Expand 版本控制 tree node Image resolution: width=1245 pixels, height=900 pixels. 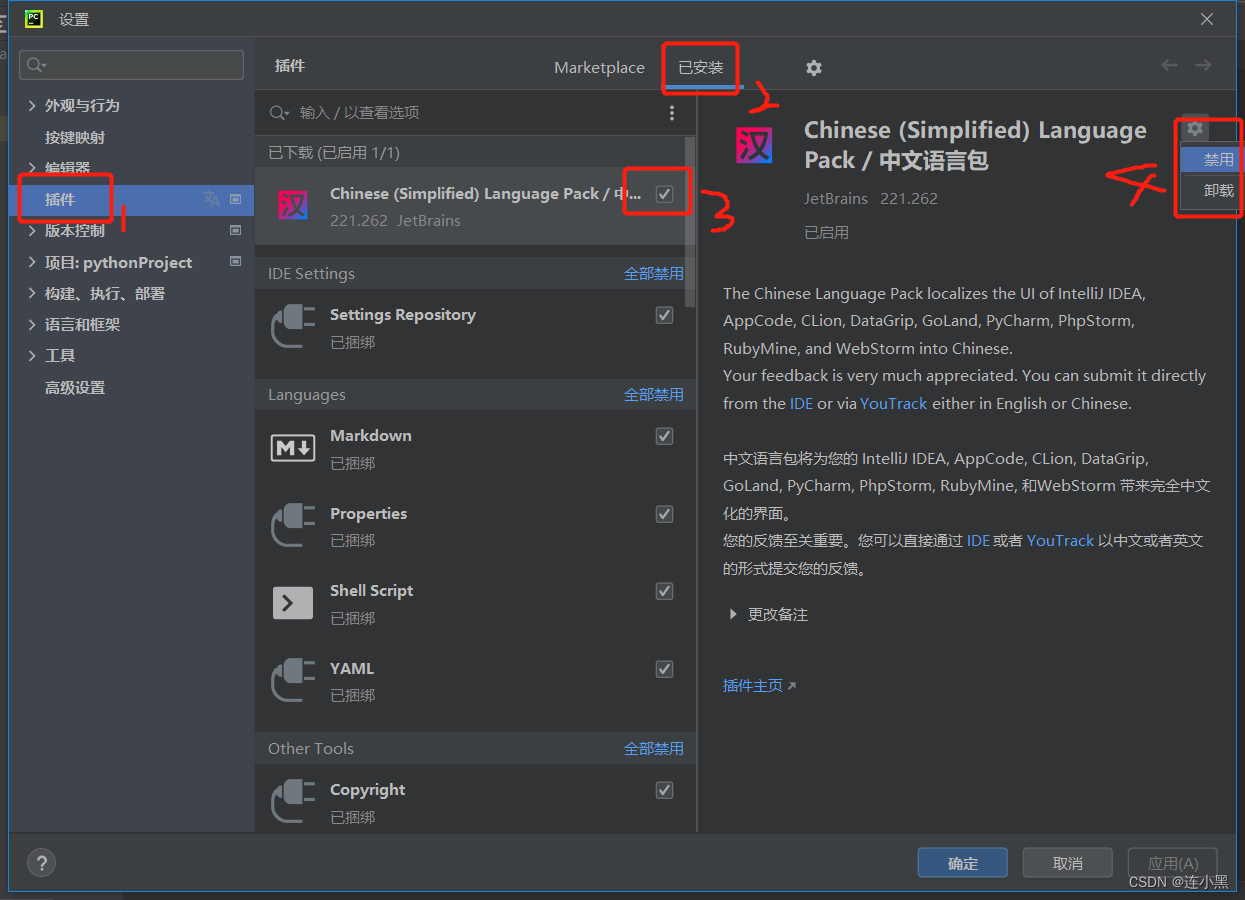tap(33, 230)
